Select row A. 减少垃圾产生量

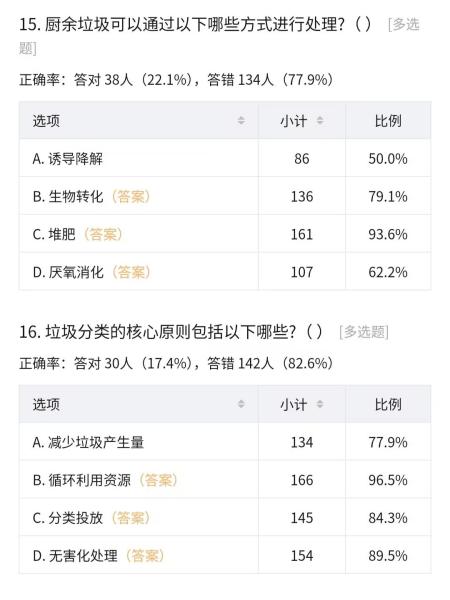[225, 442]
